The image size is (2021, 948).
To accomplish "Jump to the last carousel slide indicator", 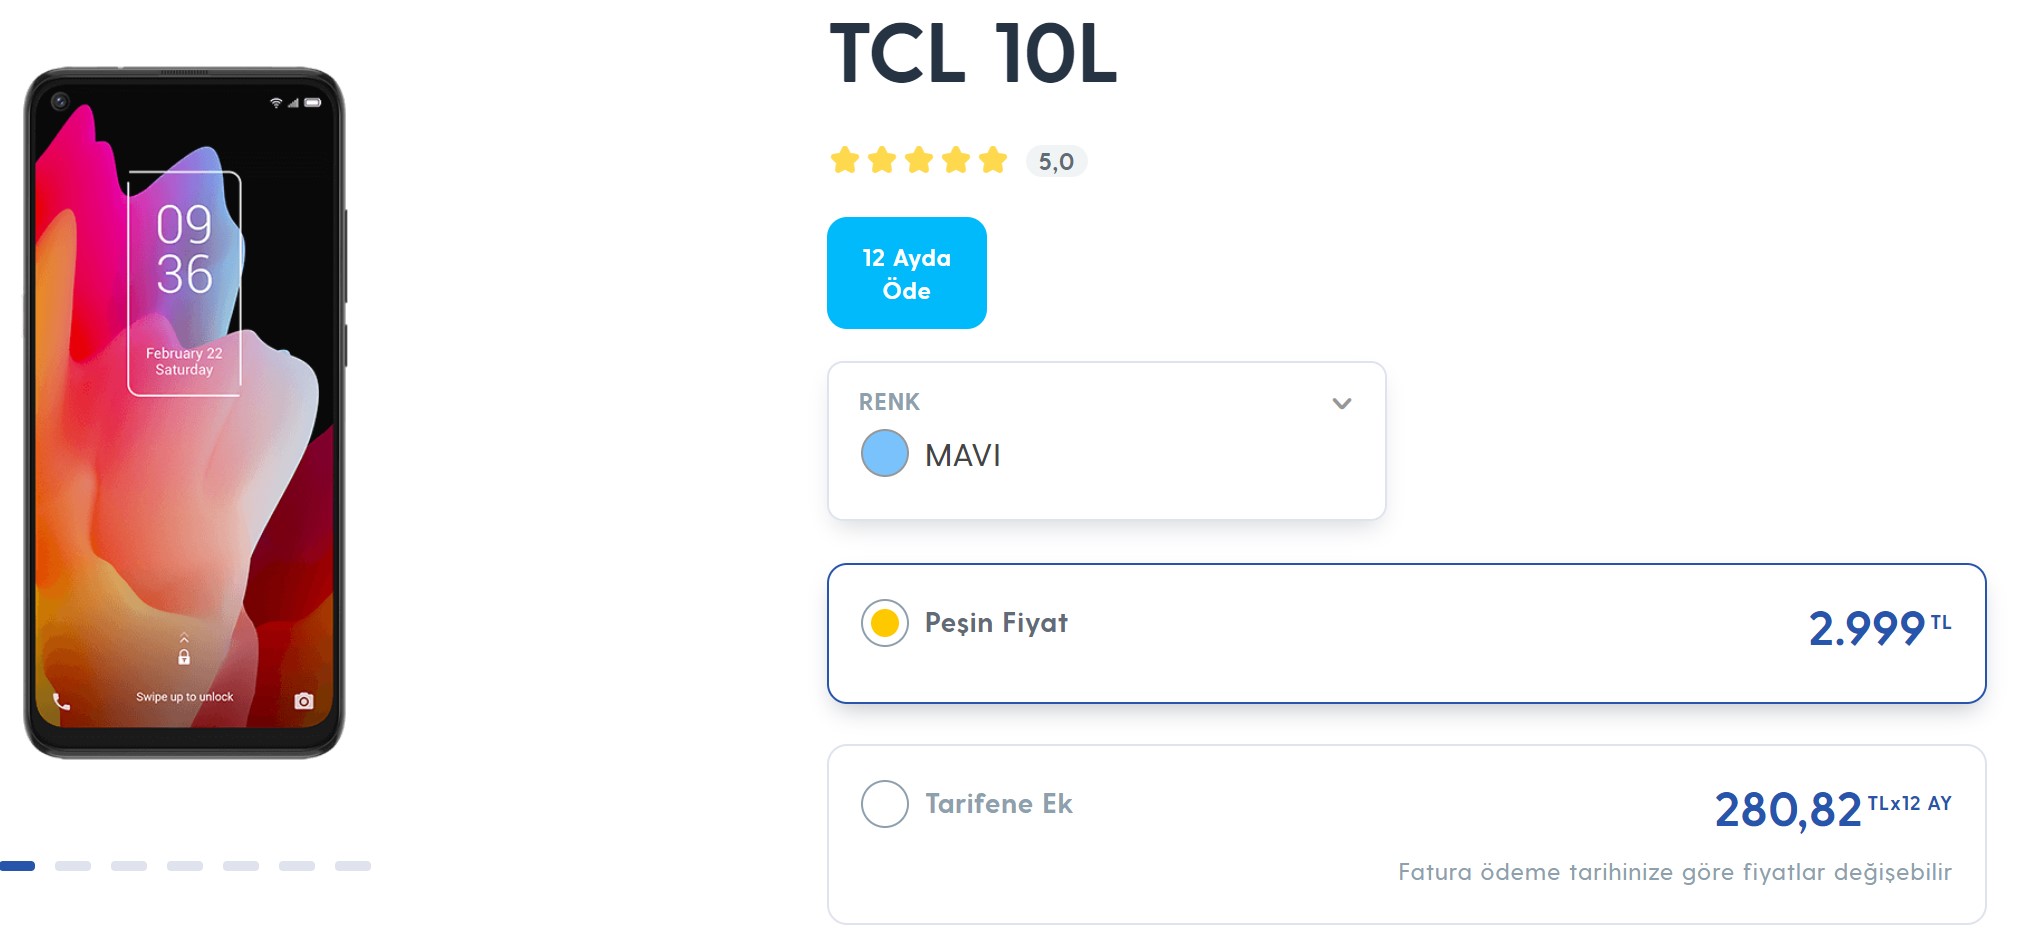I will point(353,866).
